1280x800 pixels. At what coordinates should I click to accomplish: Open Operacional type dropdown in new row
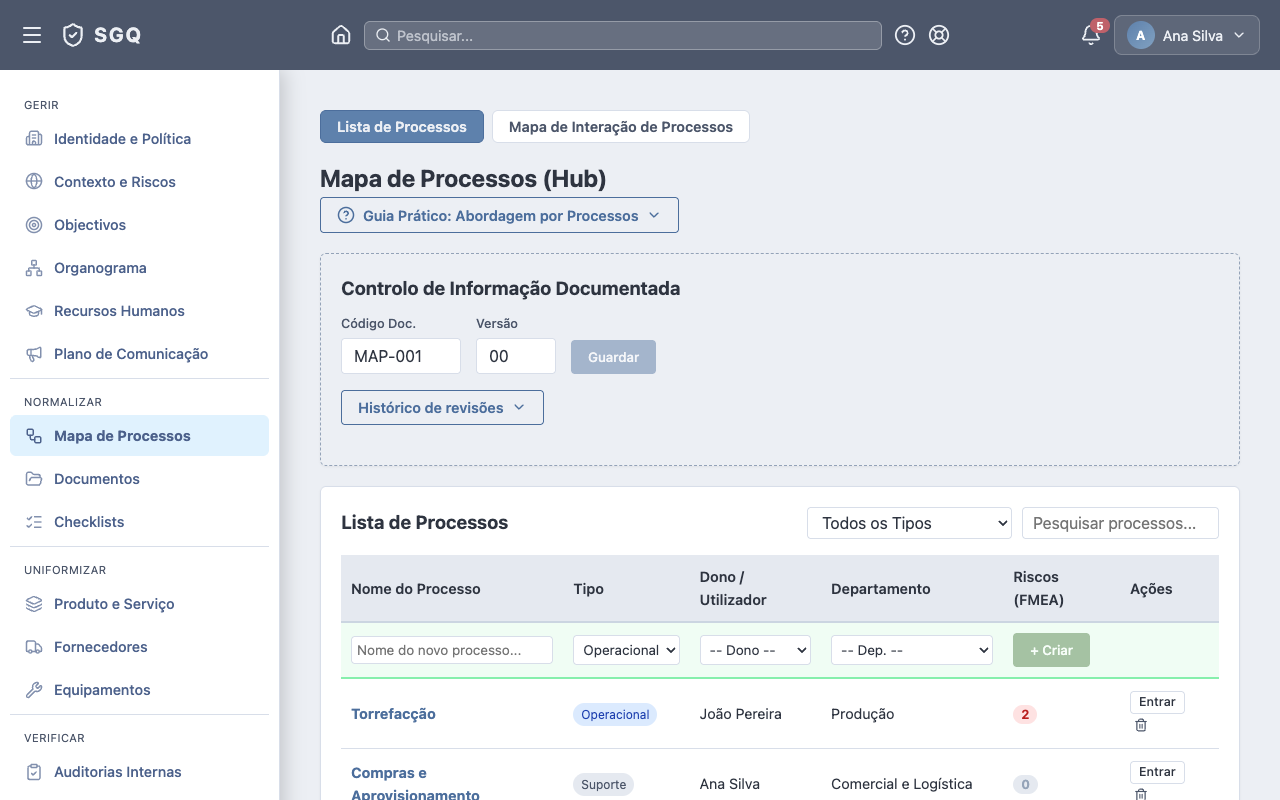(x=626, y=650)
